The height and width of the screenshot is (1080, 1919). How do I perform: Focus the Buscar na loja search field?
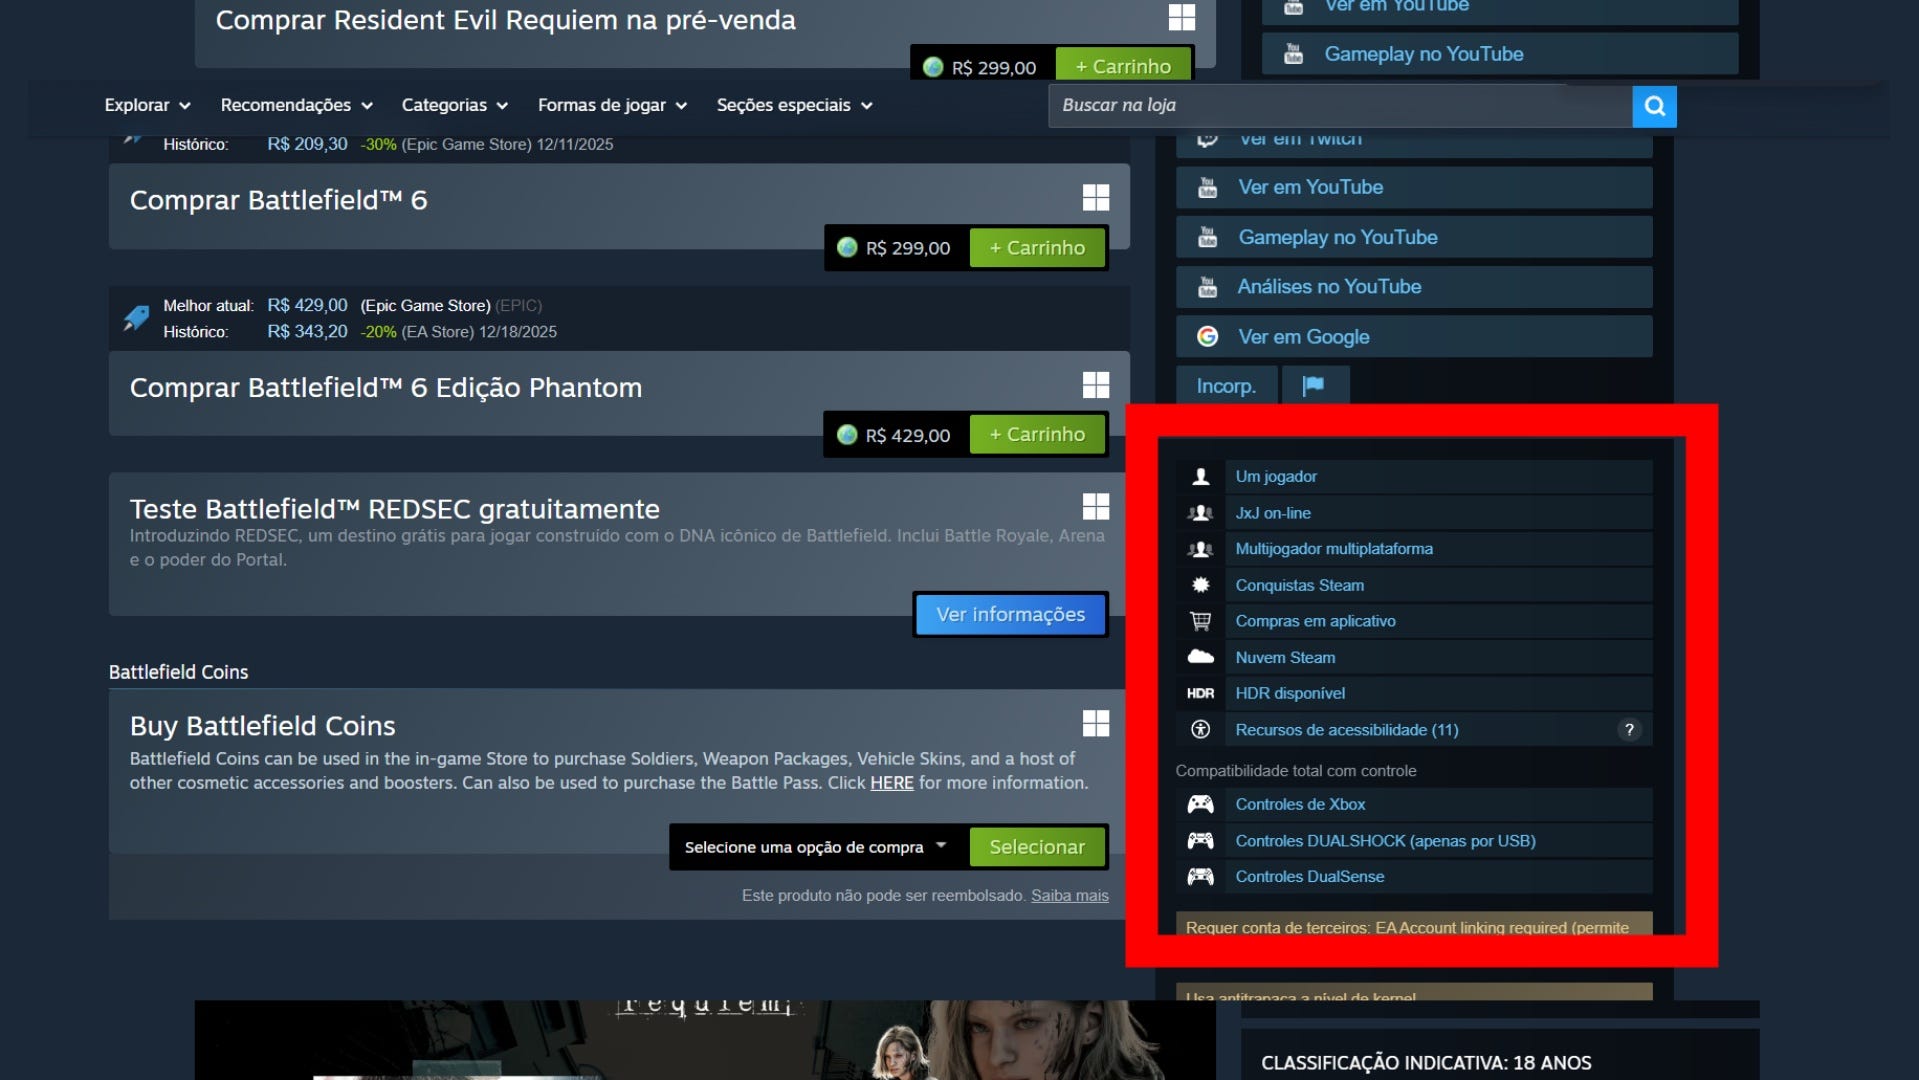[x=1340, y=106]
